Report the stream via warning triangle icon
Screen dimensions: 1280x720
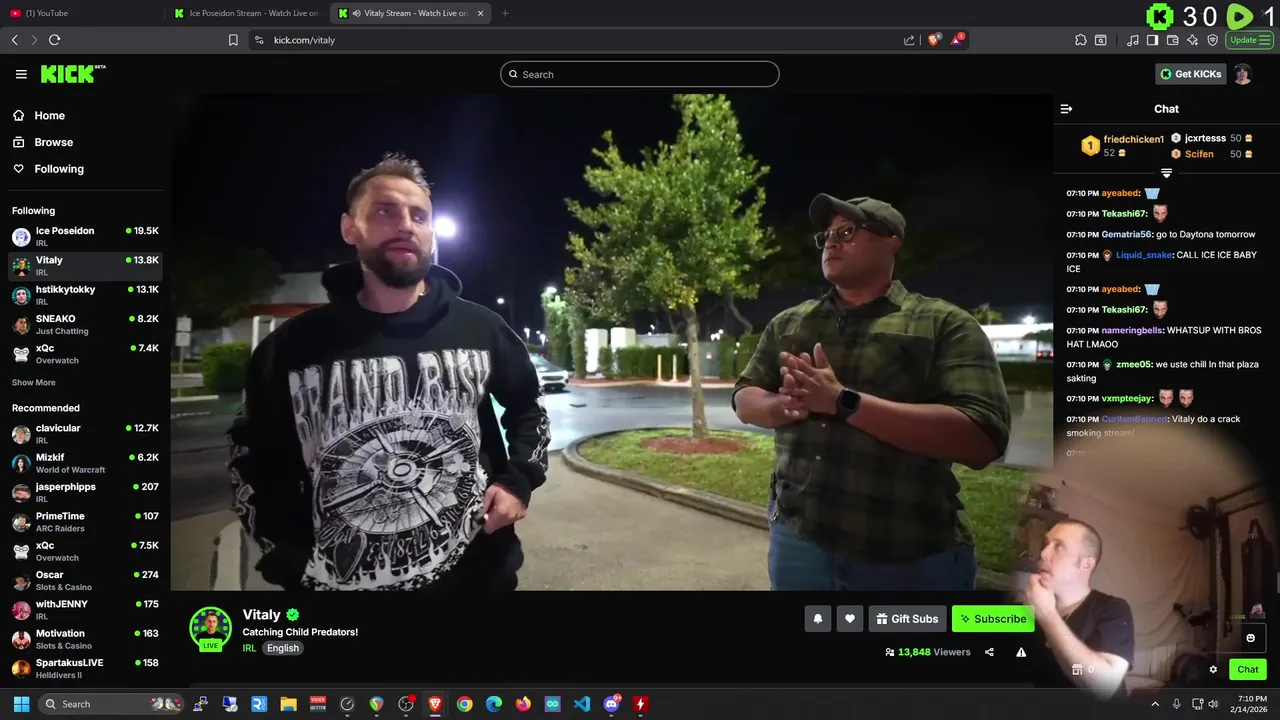(x=1021, y=652)
